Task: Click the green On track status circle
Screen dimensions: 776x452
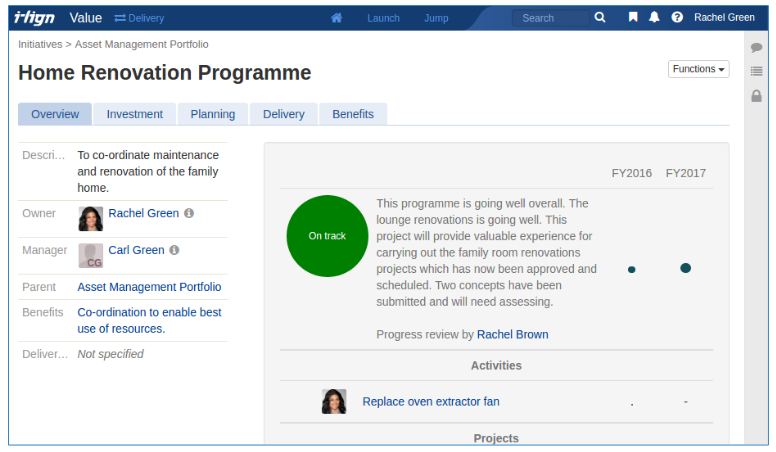Action: (x=327, y=236)
